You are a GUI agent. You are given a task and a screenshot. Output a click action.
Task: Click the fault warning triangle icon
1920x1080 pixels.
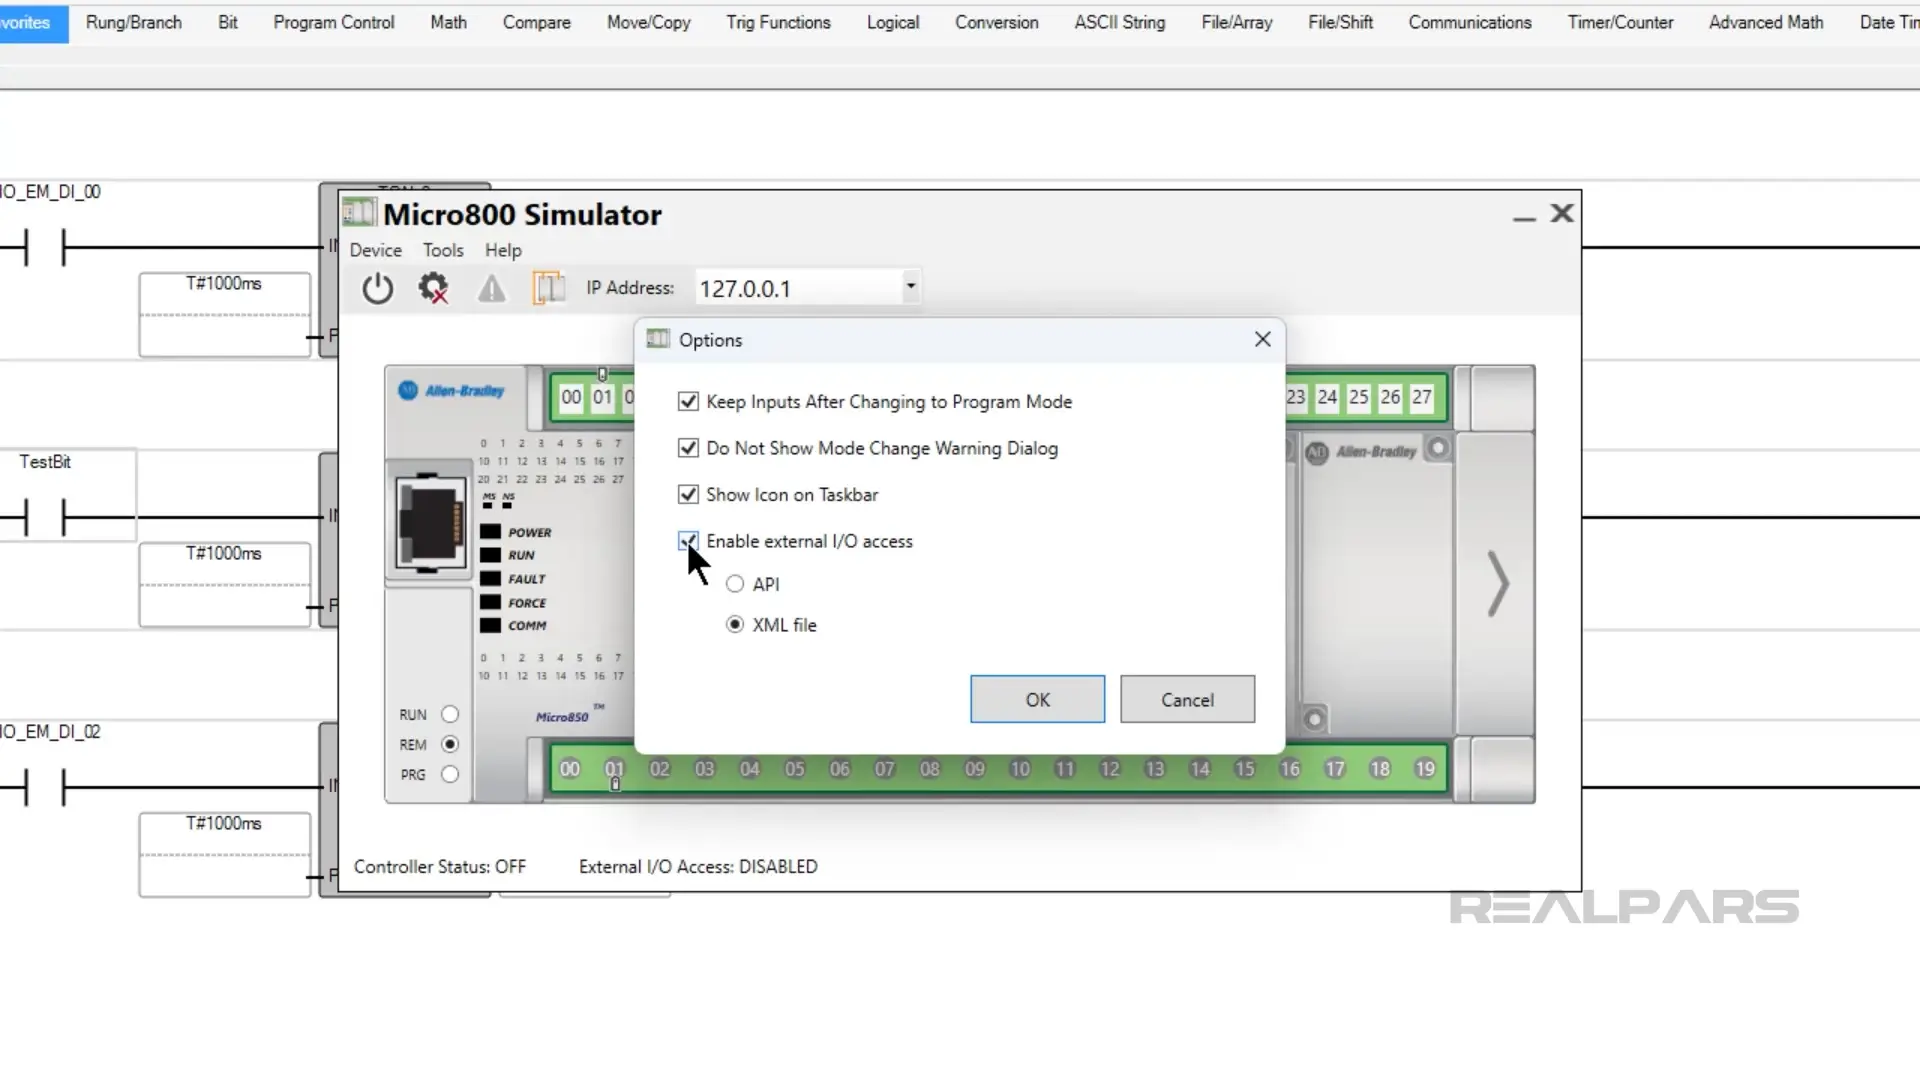tap(491, 289)
